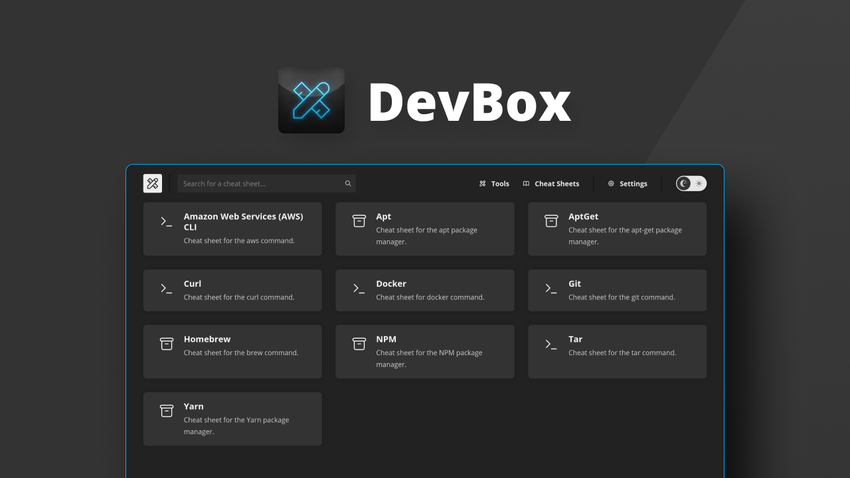This screenshot has width=850, height=478.
Task: Open the NPM cheat sheet title
Action: pos(386,339)
